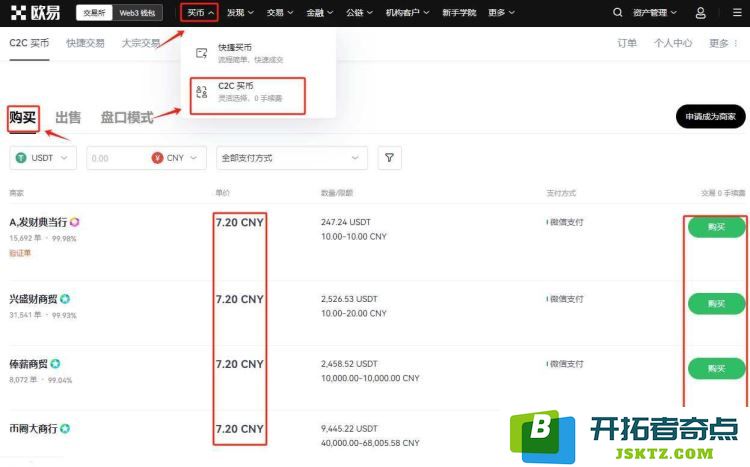The image size is (750, 467).
Task: Click 购买 button for 俸薪商贸
Action: tap(717, 369)
